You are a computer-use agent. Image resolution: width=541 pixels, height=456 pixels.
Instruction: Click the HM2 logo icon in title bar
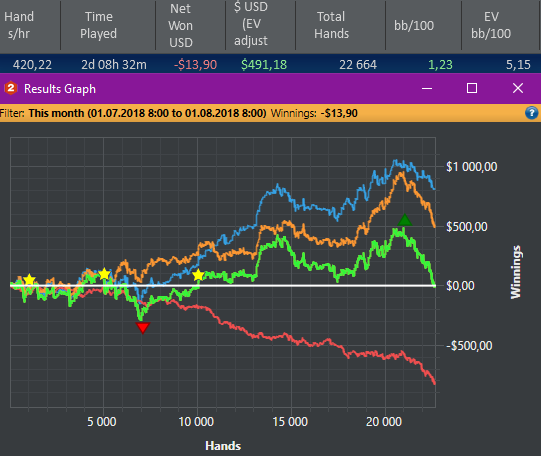click(x=11, y=88)
